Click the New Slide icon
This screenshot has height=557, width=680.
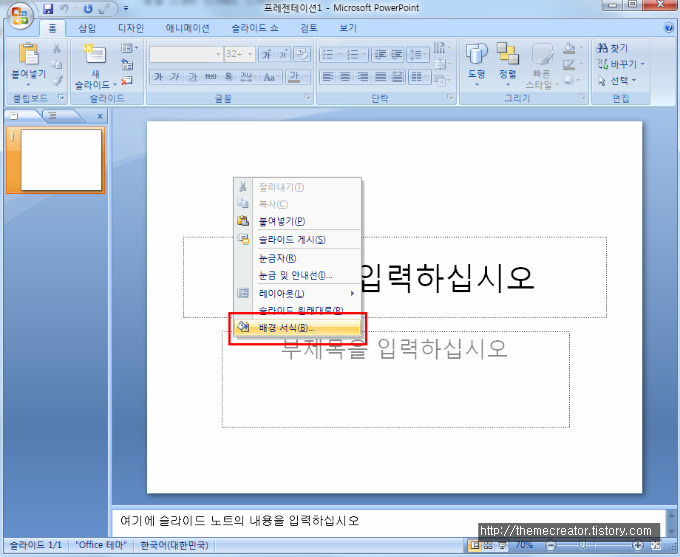point(95,55)
